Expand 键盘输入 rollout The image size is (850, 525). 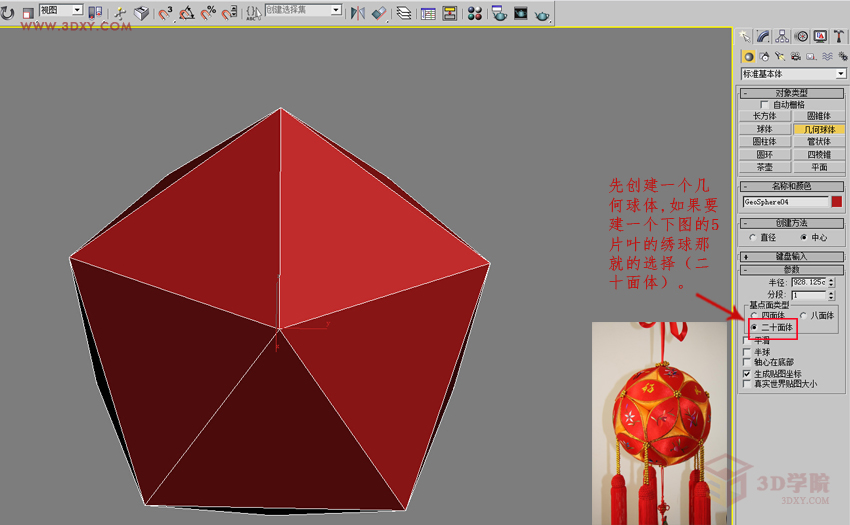pyautogui.click(x=791, y=257)
